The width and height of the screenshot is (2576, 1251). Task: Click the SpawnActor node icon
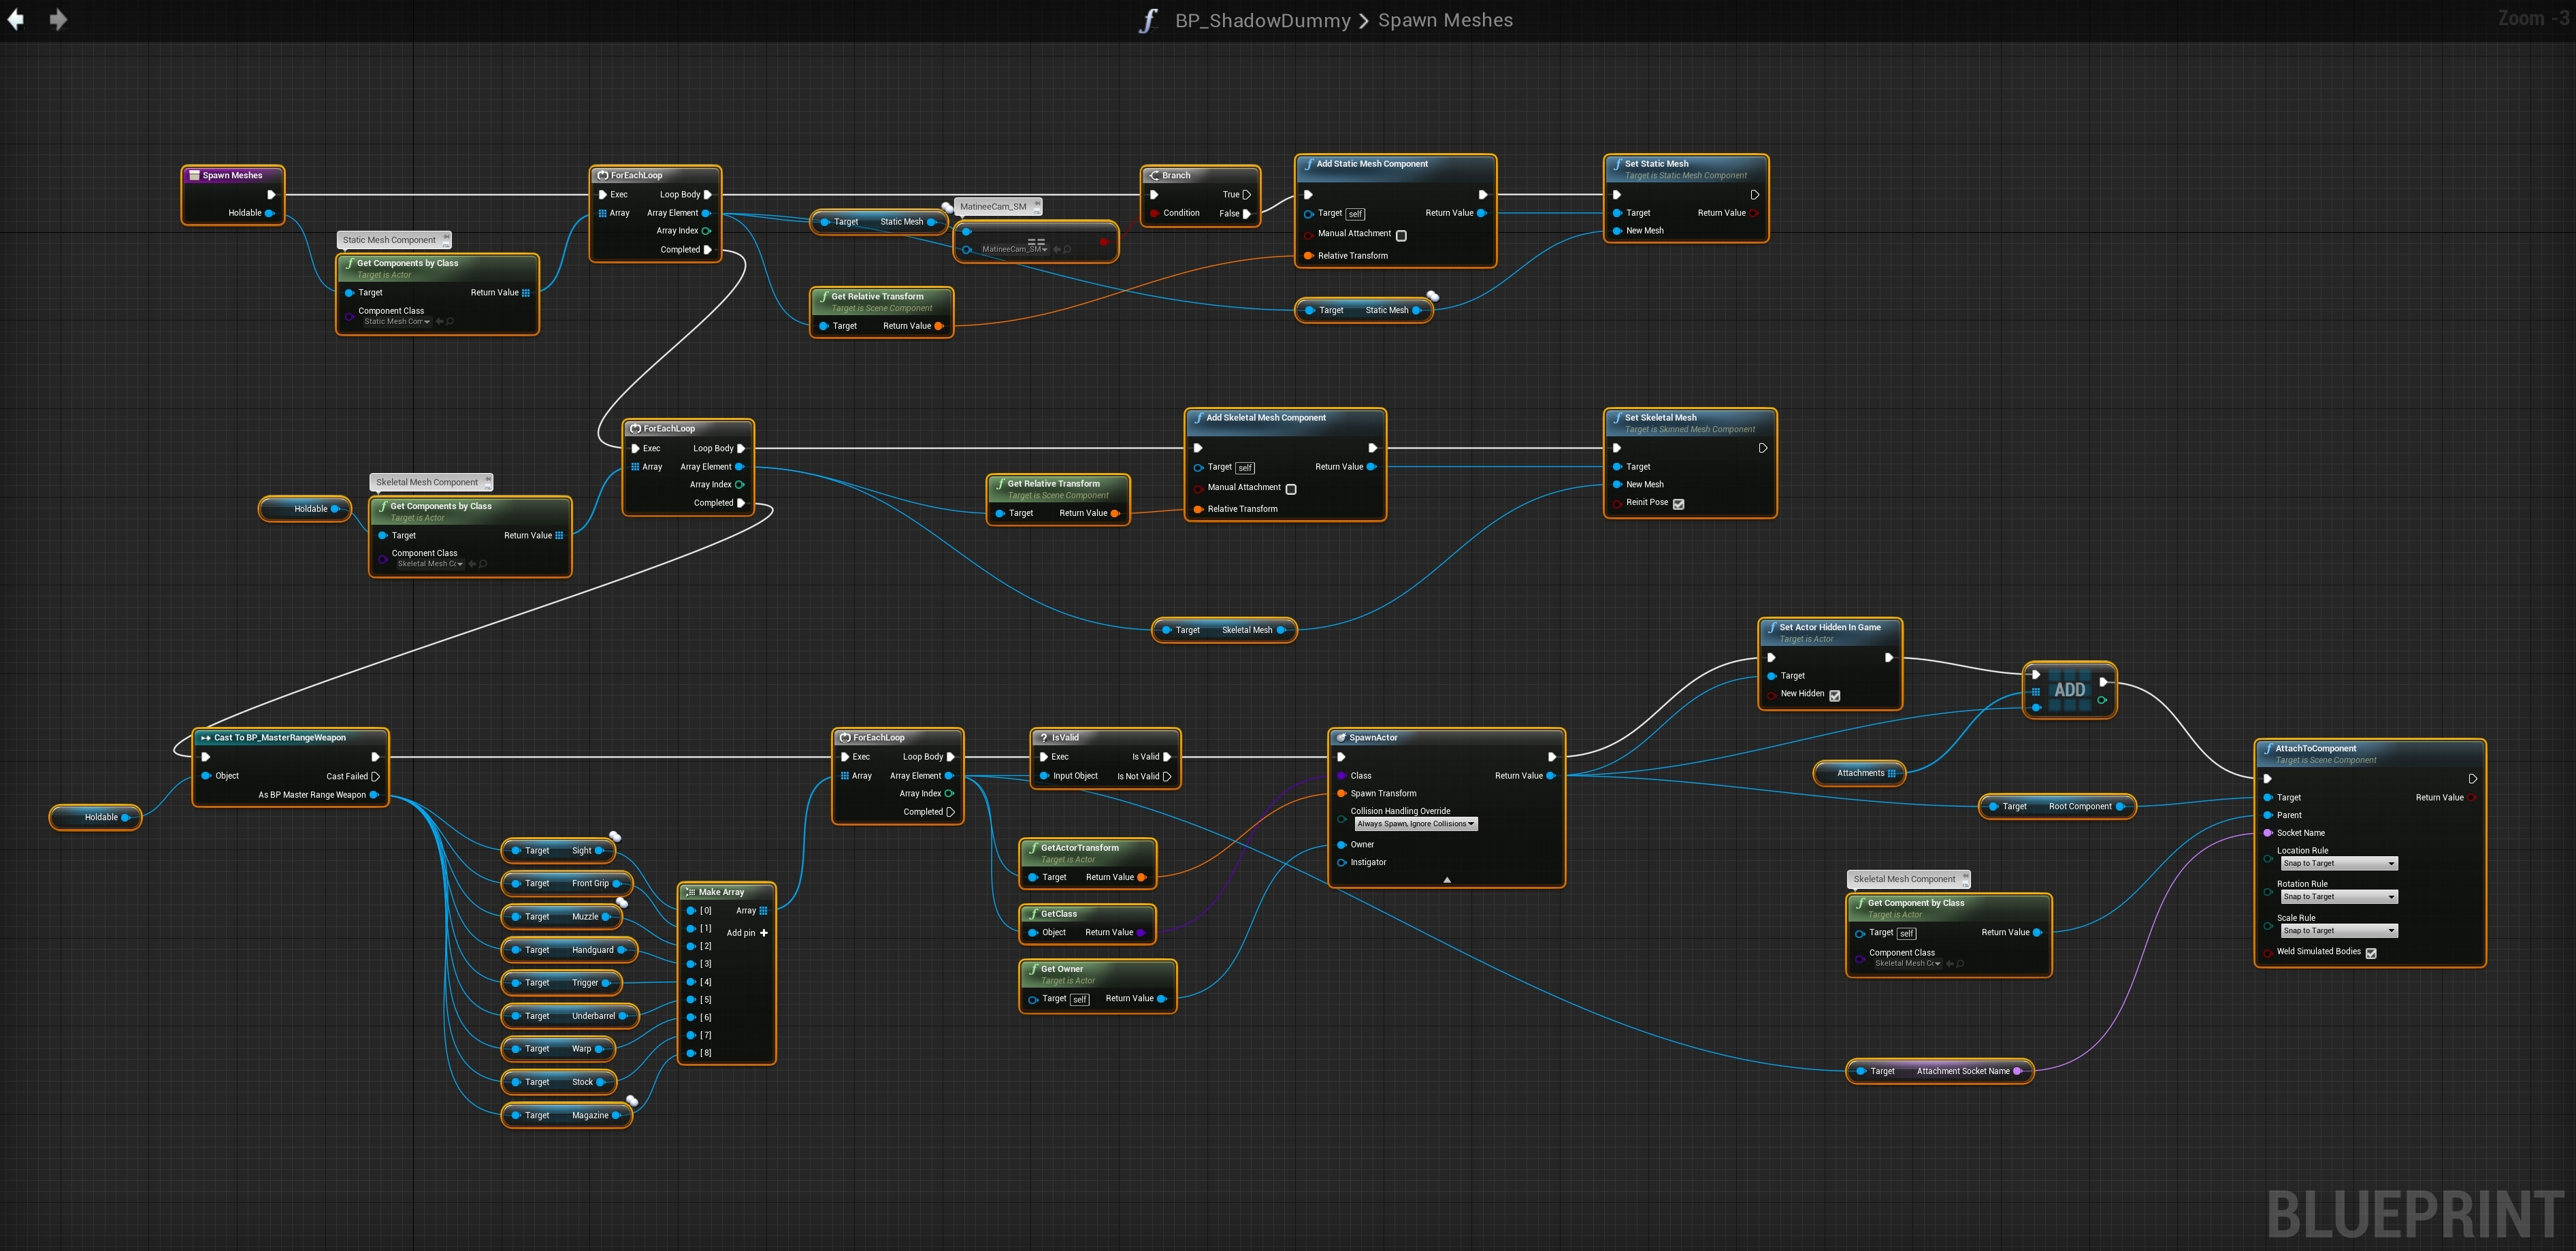pos(1341,738)
